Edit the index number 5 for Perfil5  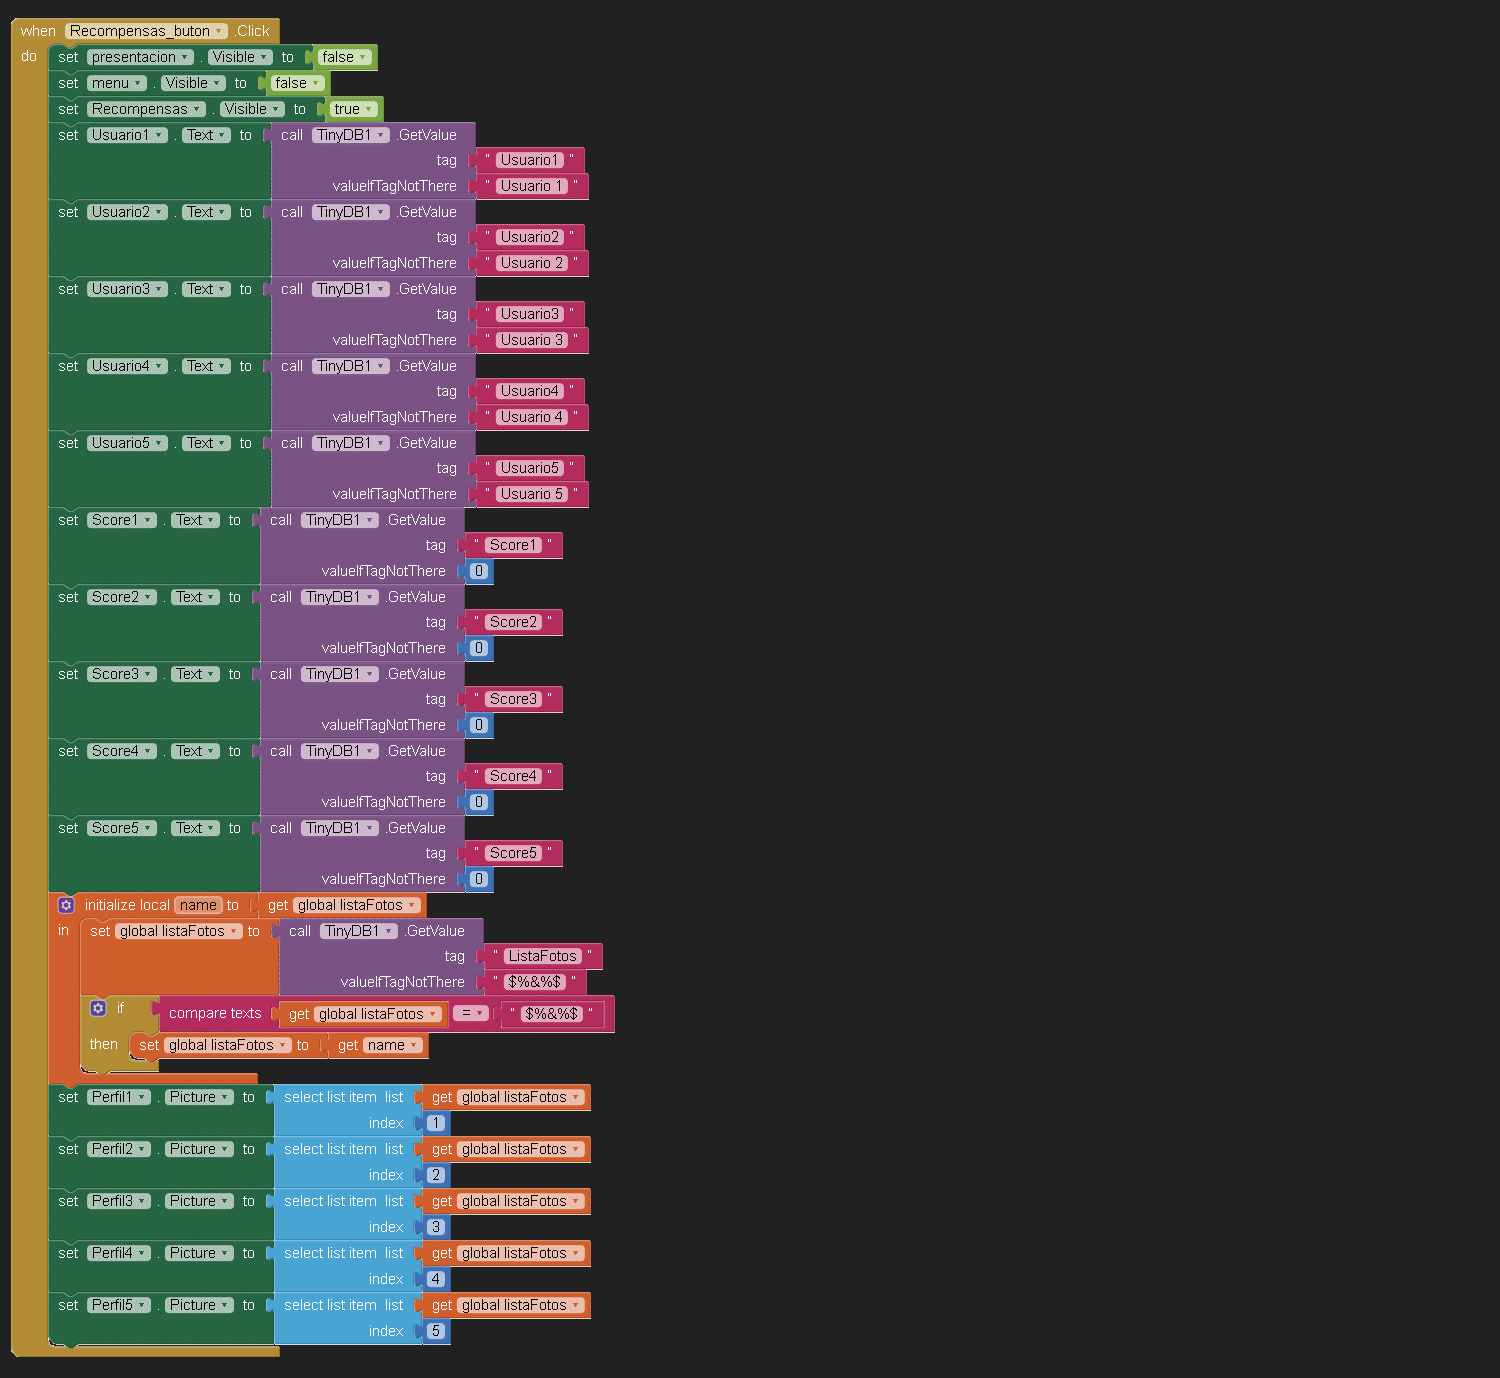click(436, 1331)
